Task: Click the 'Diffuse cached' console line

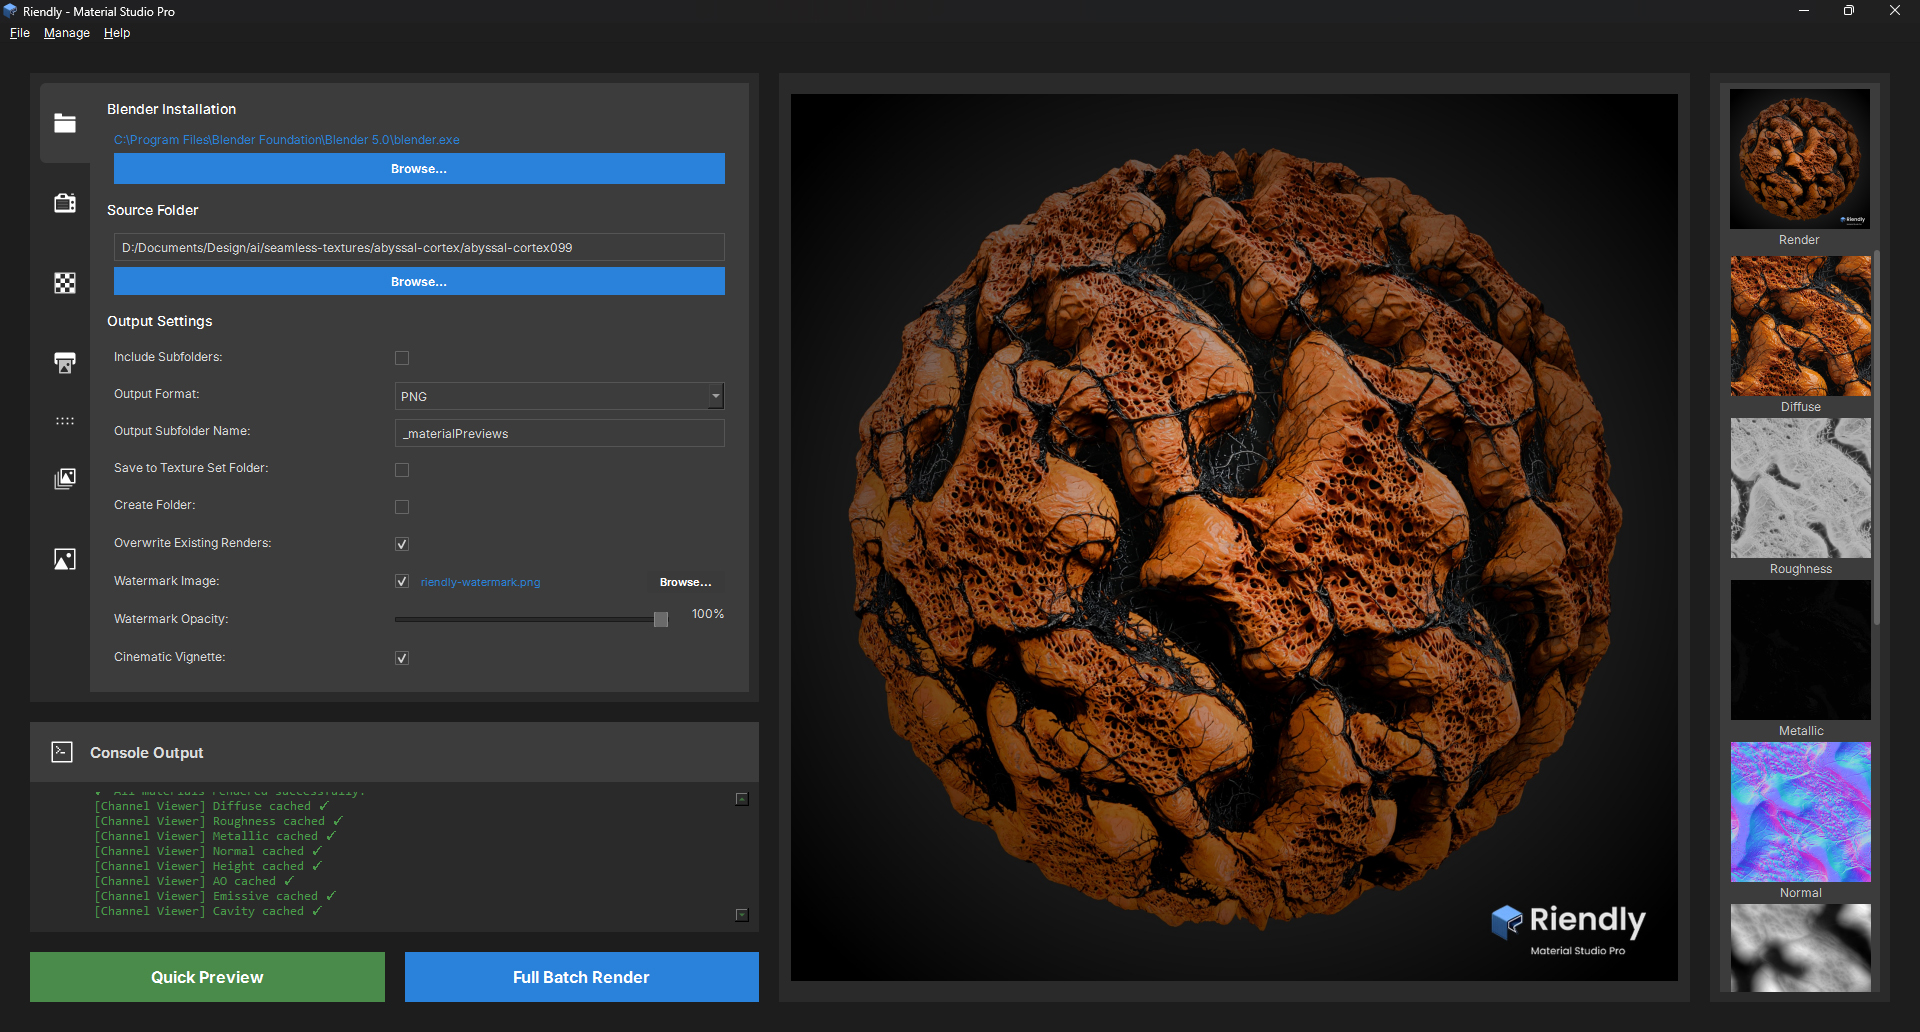Action: (x=211, y=806)
